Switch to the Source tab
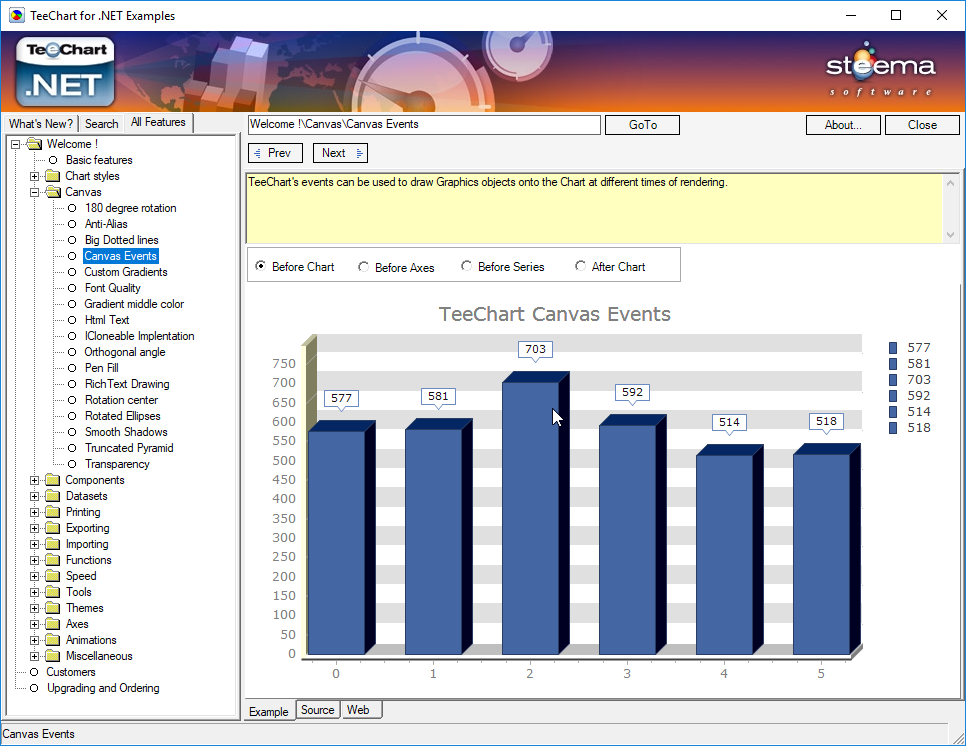966x746 pixels. (317, 710)
